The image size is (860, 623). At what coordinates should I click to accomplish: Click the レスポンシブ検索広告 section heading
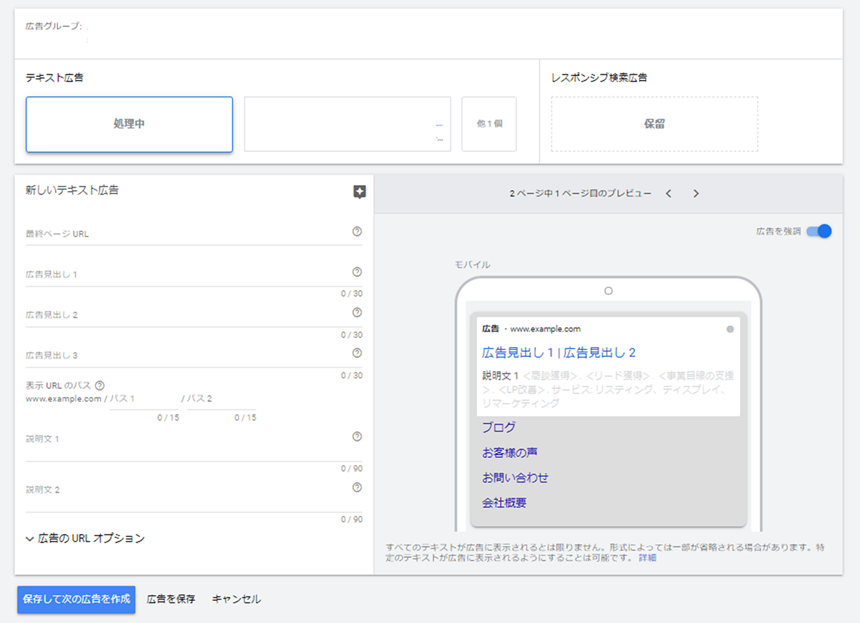(599, 77)
